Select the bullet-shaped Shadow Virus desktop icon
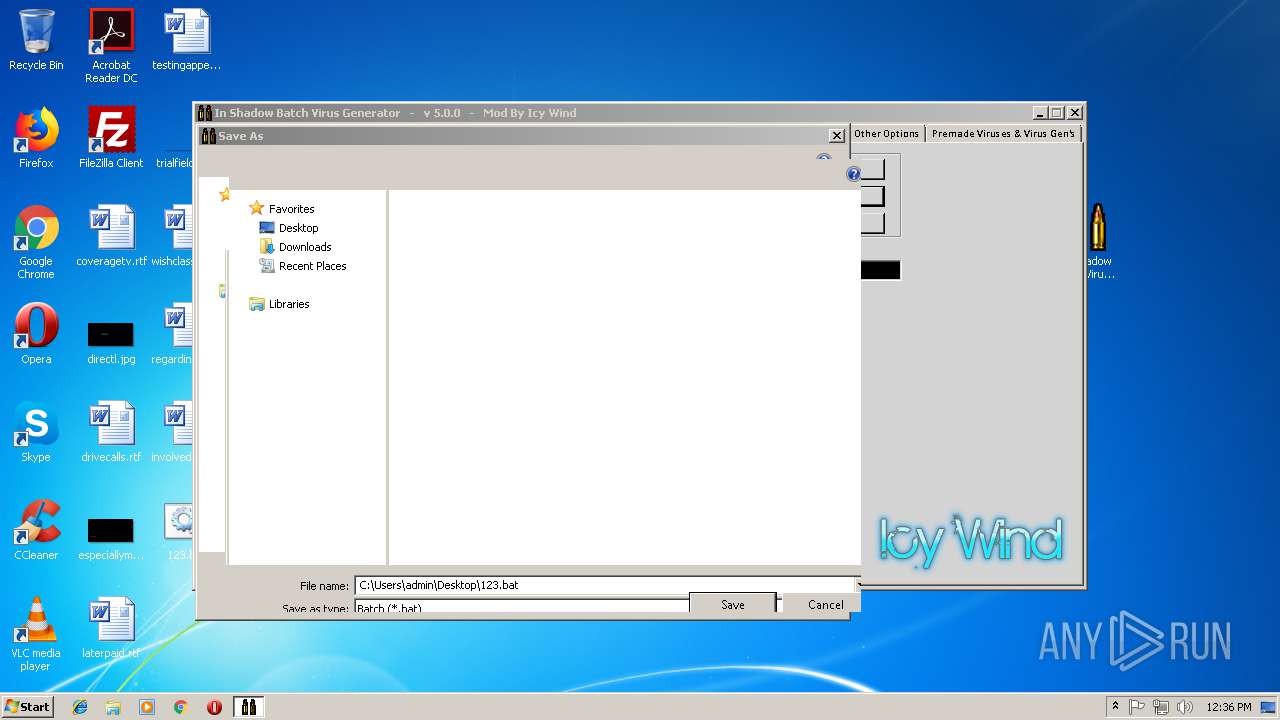The width and height of the screenshot is (1280, 720). [1098, 241]
